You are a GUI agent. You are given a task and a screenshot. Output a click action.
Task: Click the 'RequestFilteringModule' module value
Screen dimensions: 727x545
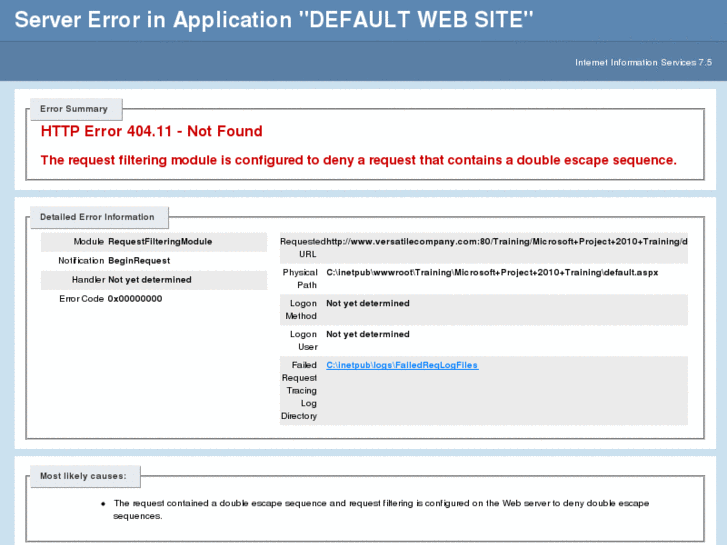(x=160, y=242)
